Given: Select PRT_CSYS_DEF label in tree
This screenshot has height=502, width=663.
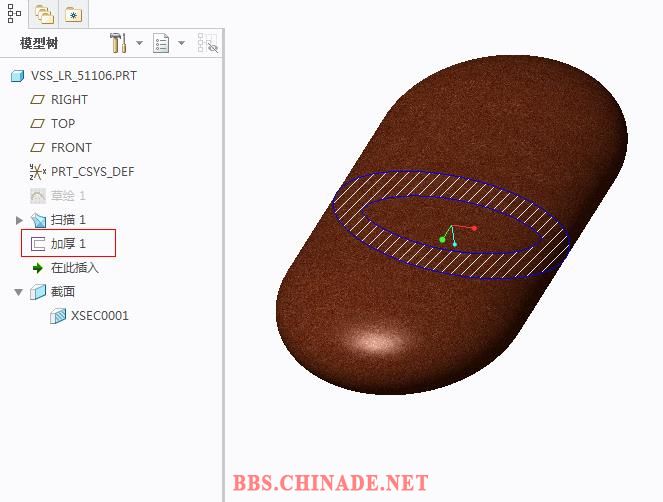Looking at the screenshot, I should tap(93, 172).
